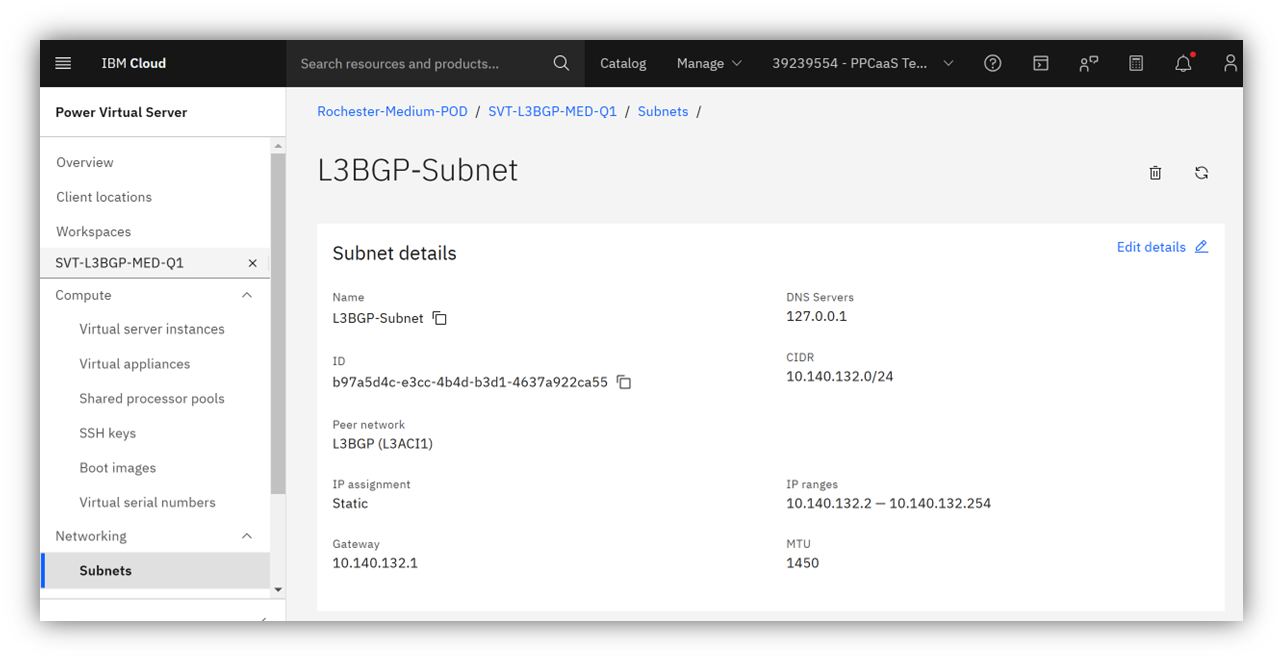
Task: Open the help menu
Action: pos(992,63)
